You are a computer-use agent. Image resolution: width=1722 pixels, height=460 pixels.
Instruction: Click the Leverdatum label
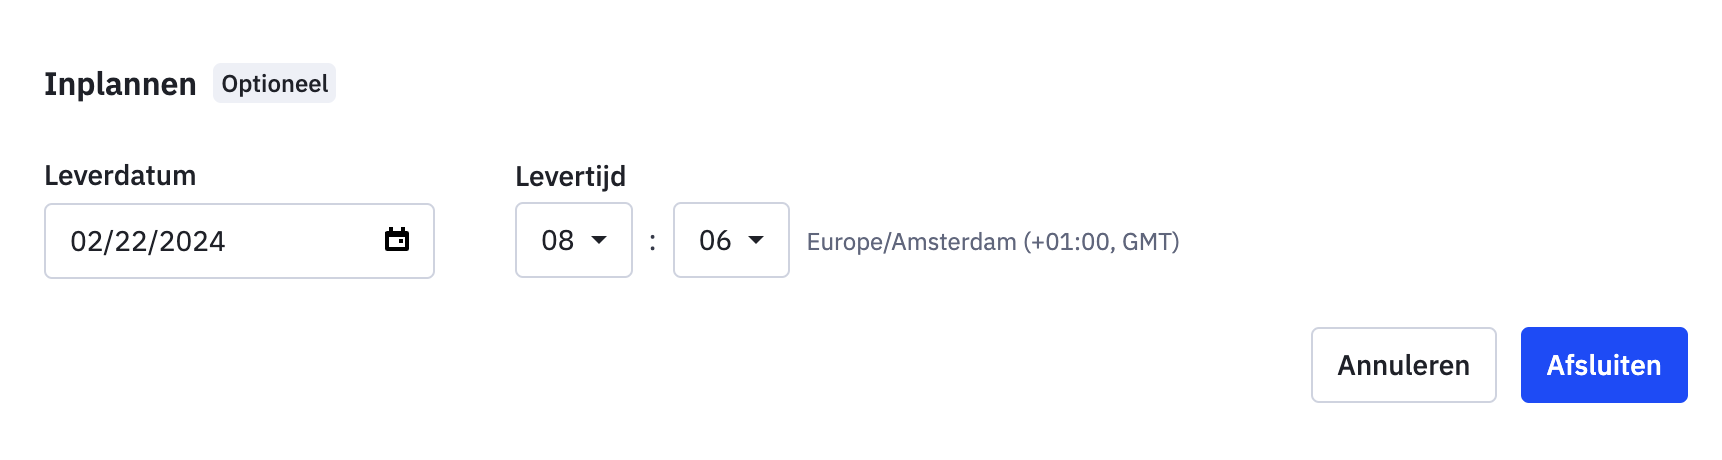click(120, 176)
